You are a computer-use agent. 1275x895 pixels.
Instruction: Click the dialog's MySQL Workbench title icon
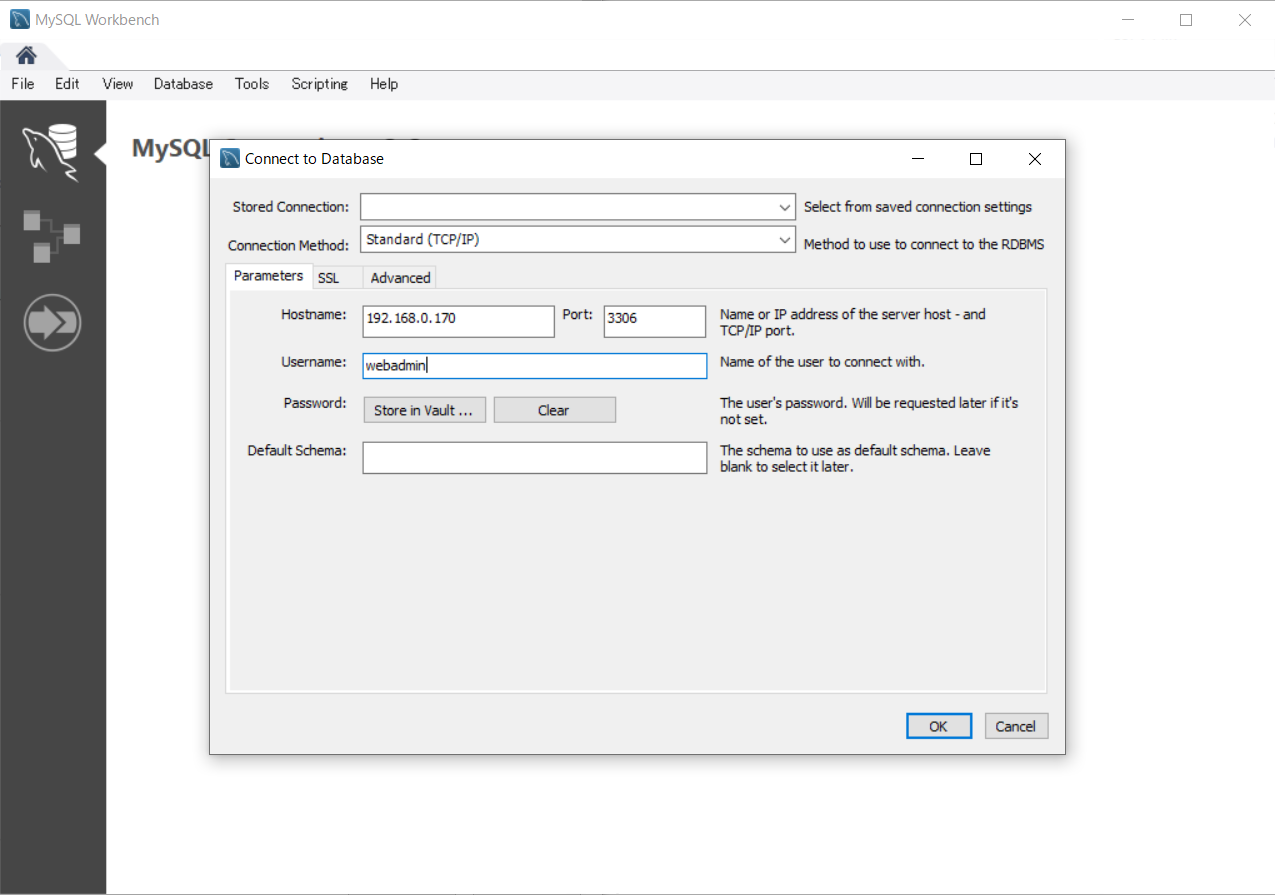(x=230, y=158)
